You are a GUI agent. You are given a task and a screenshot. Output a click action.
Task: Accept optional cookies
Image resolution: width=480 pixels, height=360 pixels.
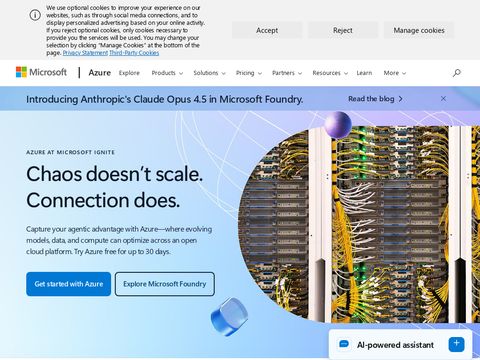pyautogui.click(x=267, y=30)
